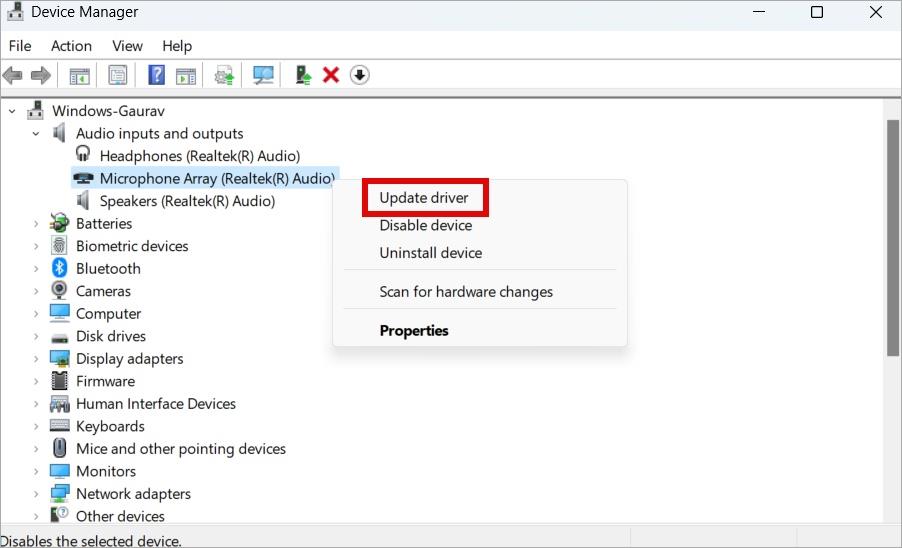Click the Microphone Array device icon
Screen dimensions: 902x548
83,178
